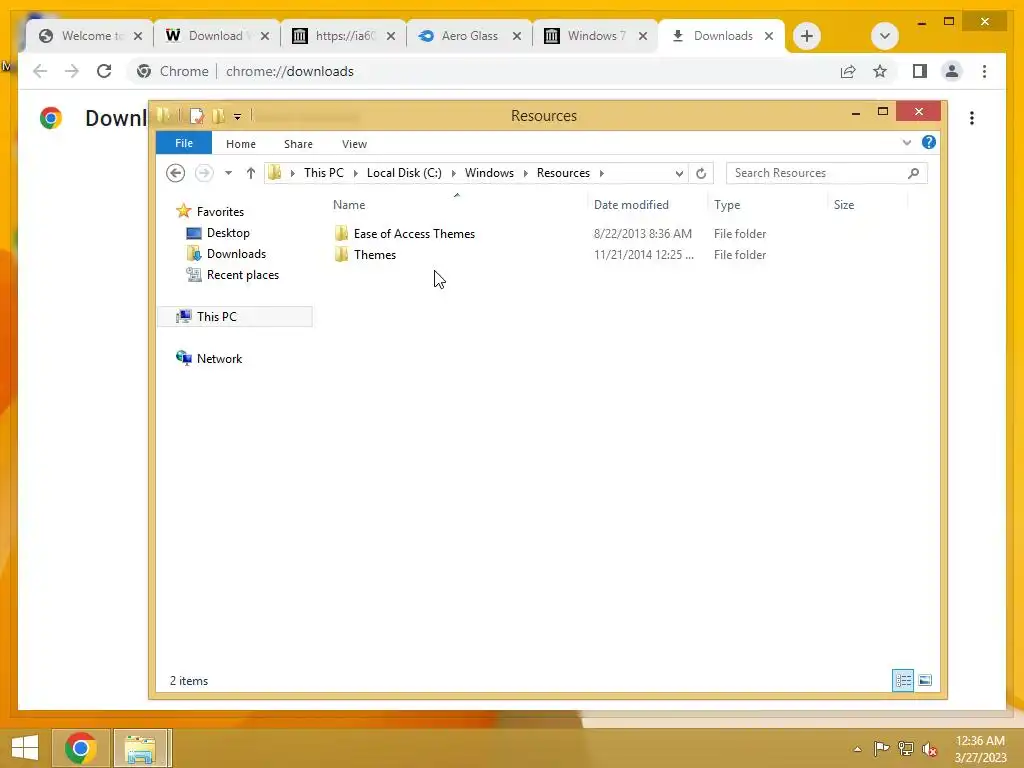Sort by Size column header
This screenshot has width=1024, height=768.
tap(844, 205)
